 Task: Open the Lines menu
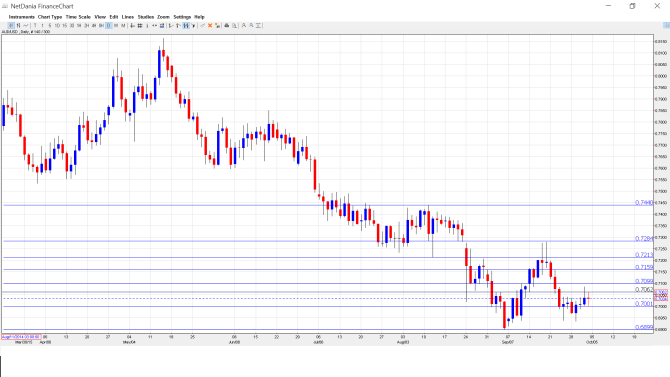click(x=128, y=17)
